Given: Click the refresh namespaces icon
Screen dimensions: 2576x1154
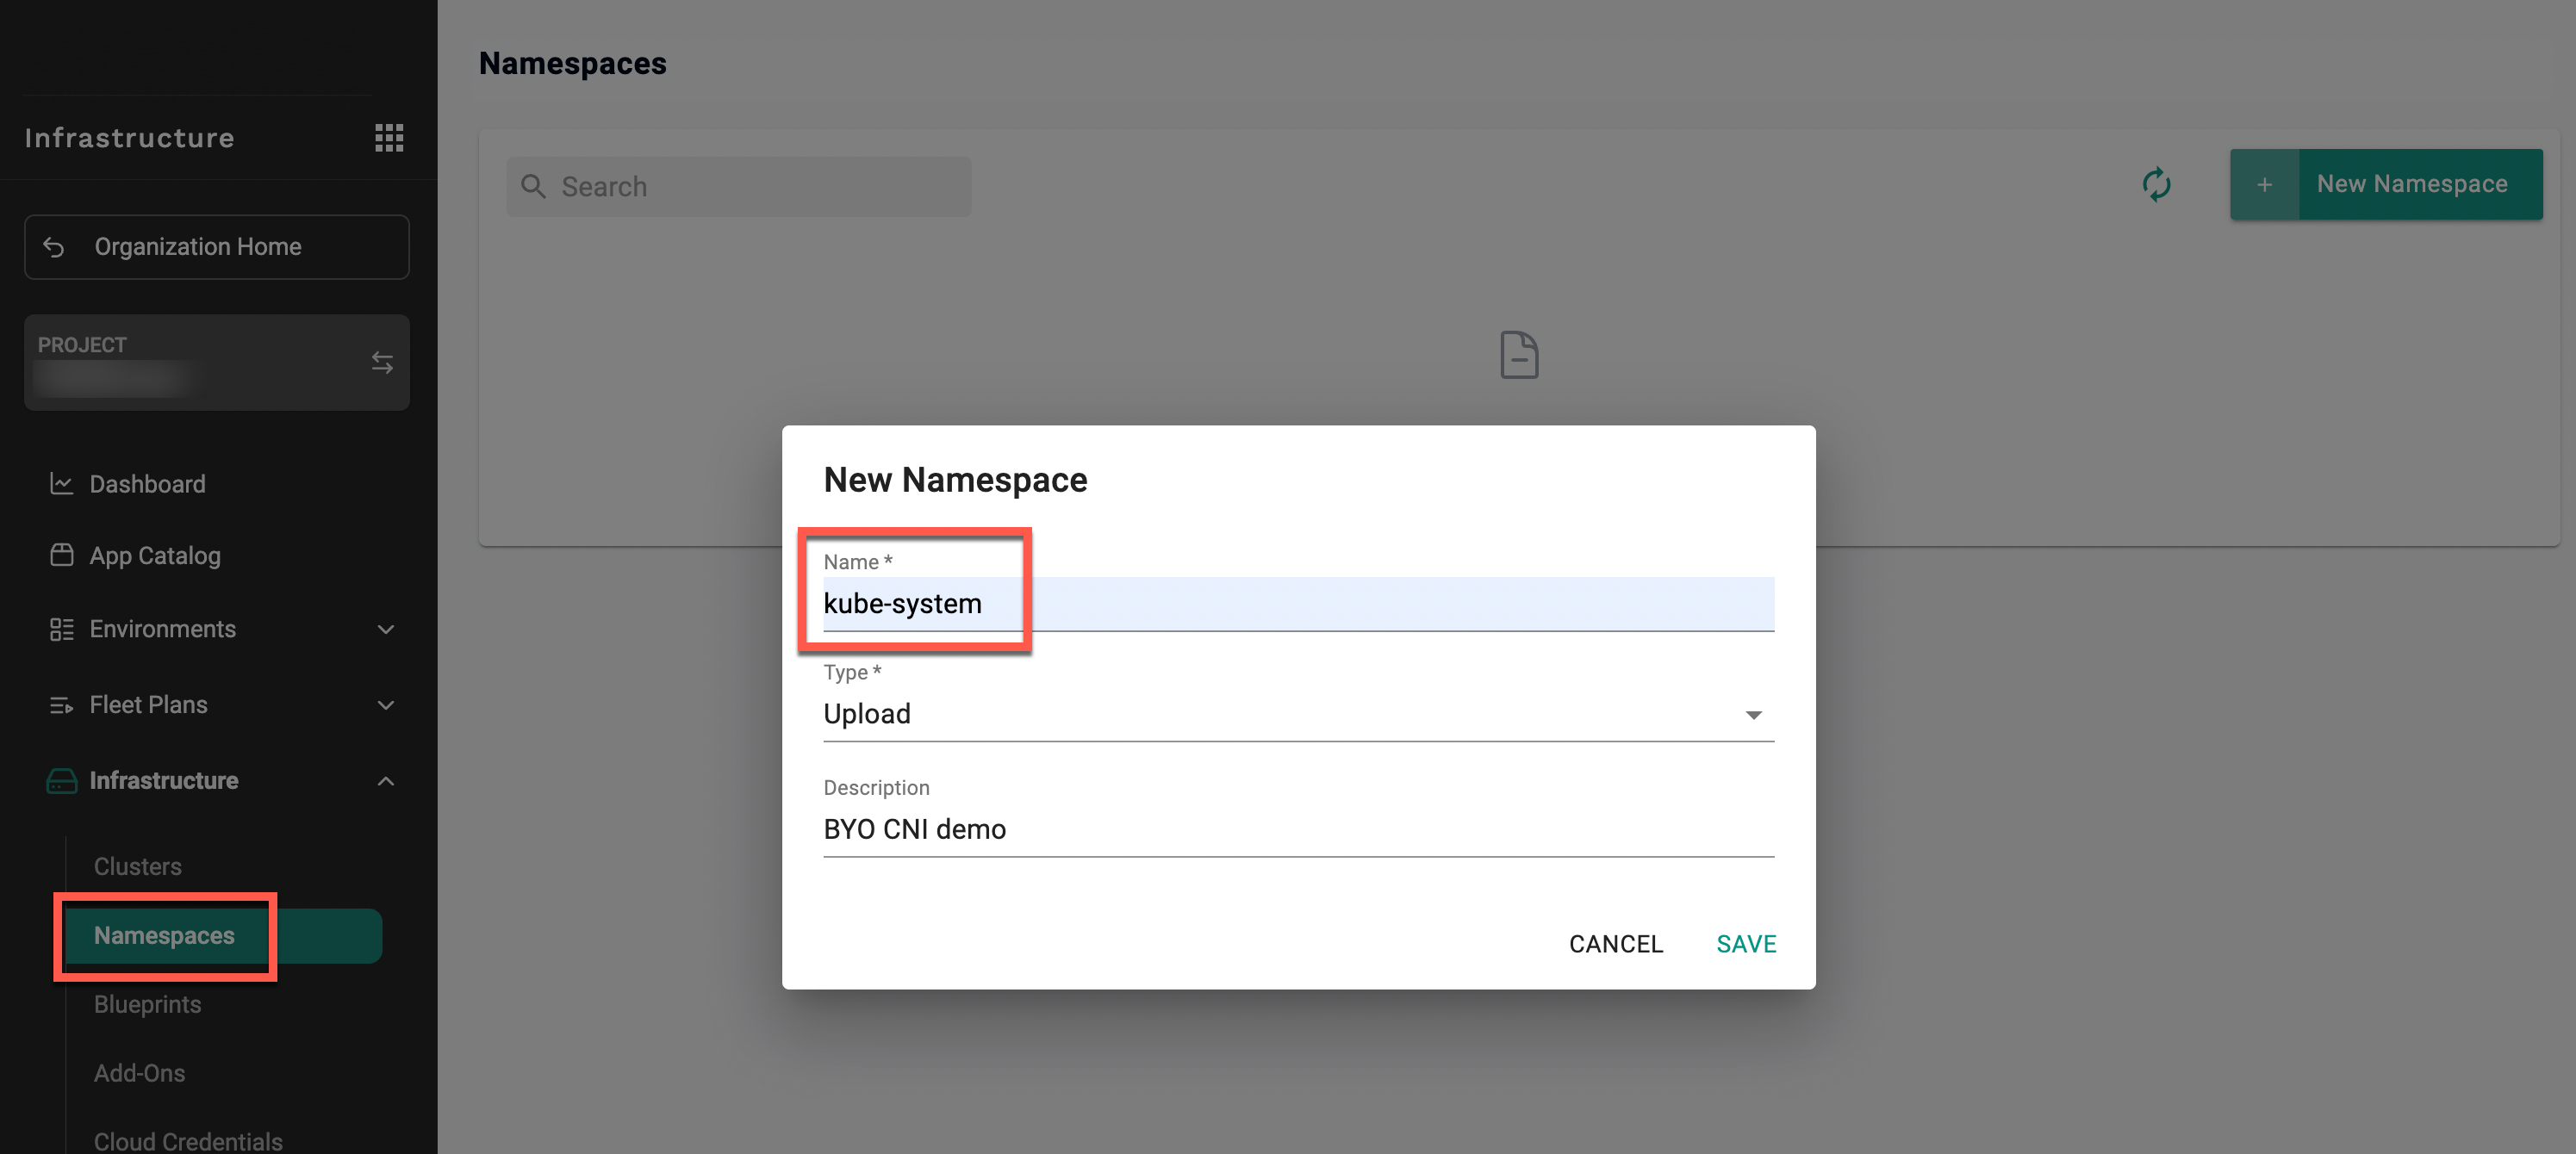Looking at the screenshot, I should [2156, 184].
